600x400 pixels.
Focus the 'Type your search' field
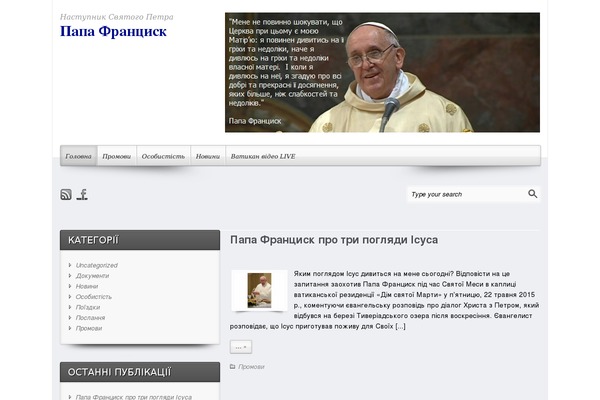pos(467,194)
